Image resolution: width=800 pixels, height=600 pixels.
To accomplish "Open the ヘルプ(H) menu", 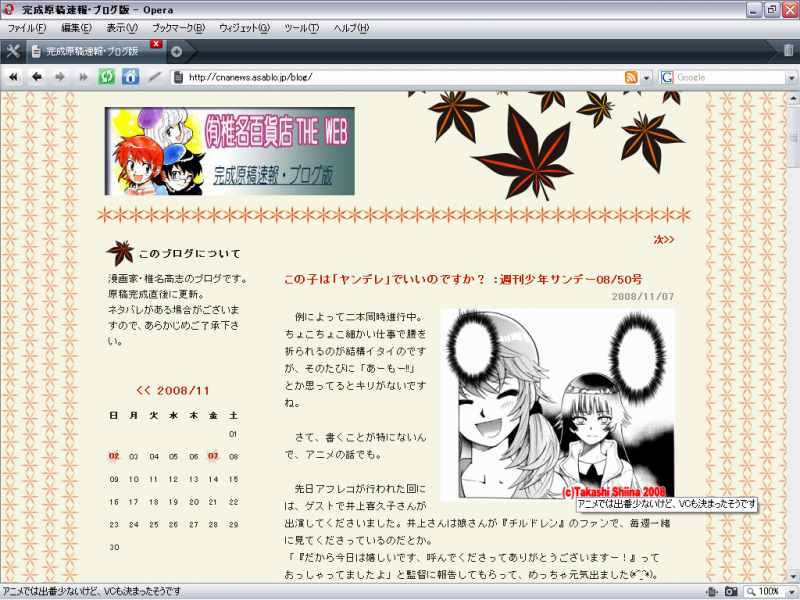I will tap(352, 28).
